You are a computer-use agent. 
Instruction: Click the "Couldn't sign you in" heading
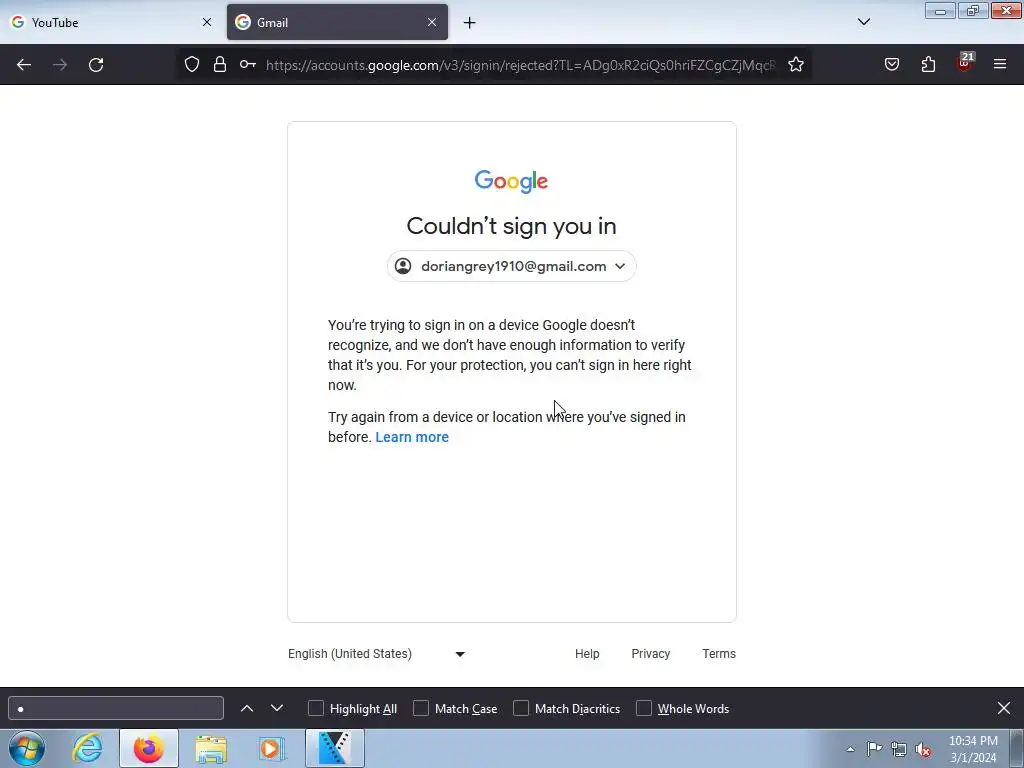pos(511,226)
